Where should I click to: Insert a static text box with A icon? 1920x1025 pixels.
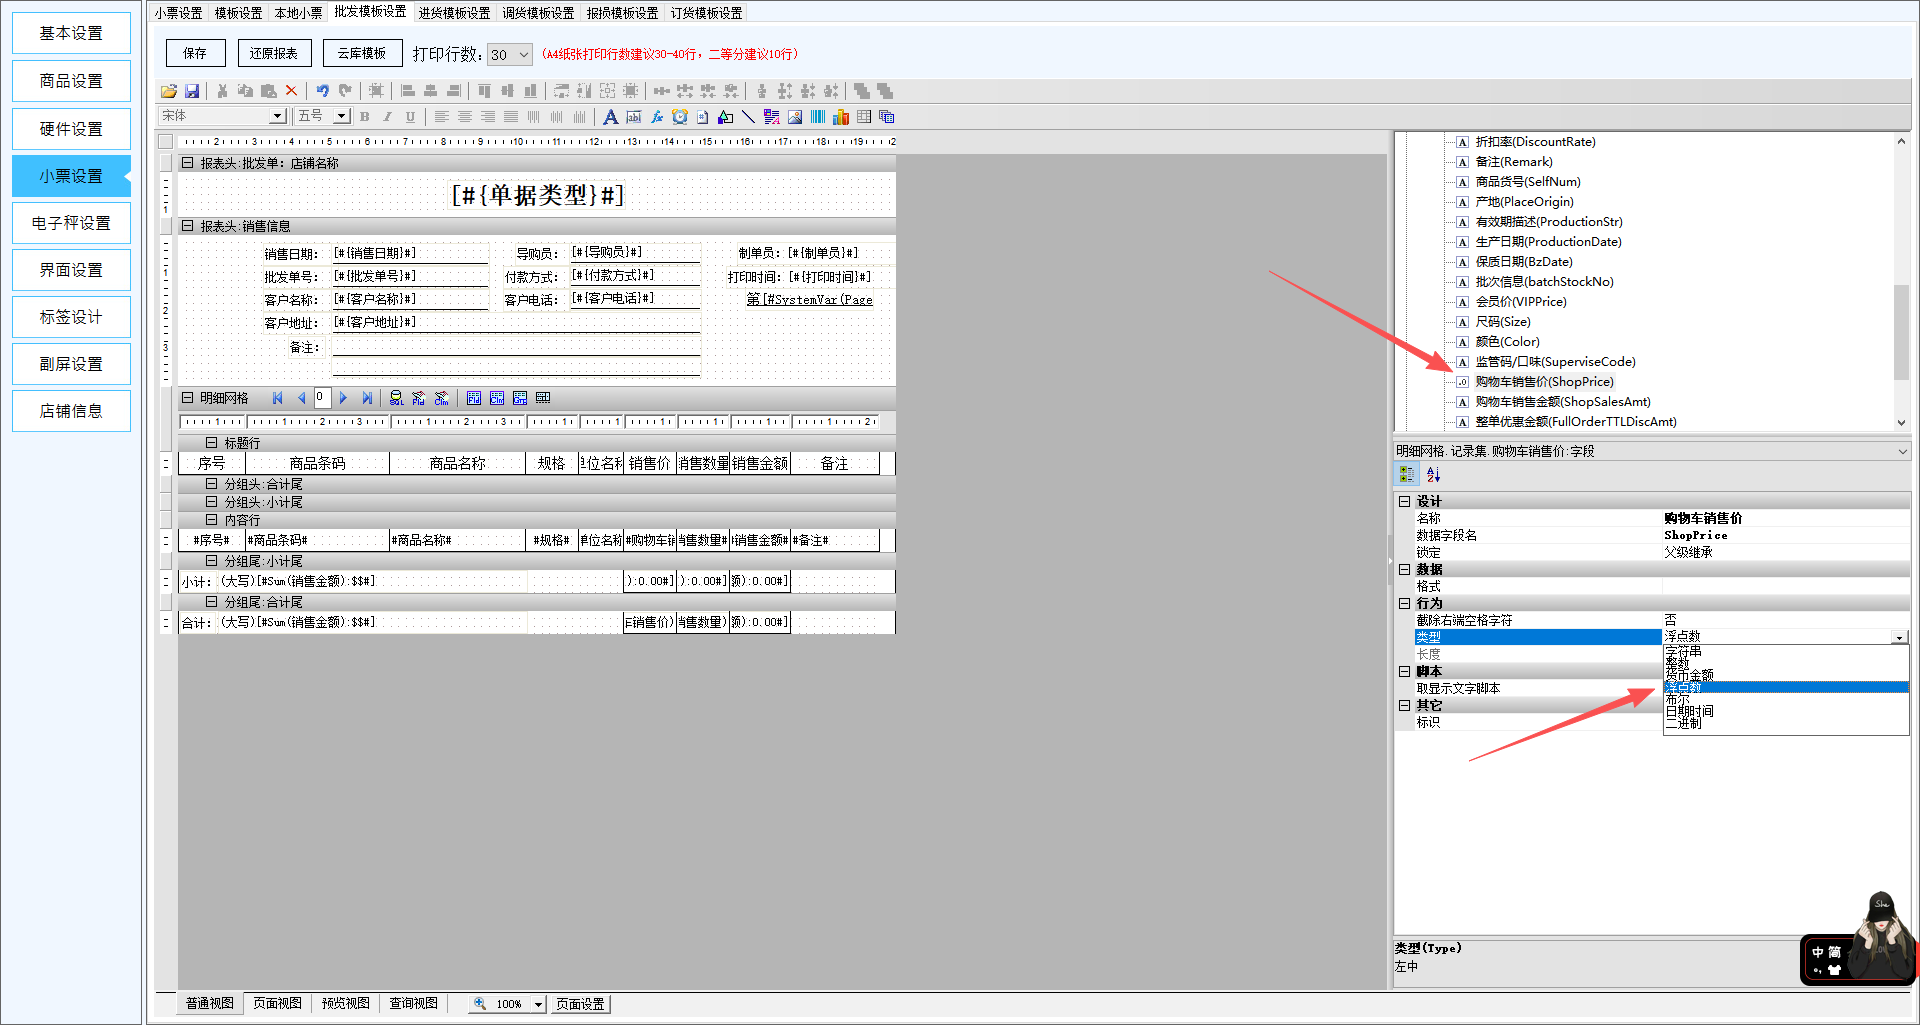tap(610, 117)
